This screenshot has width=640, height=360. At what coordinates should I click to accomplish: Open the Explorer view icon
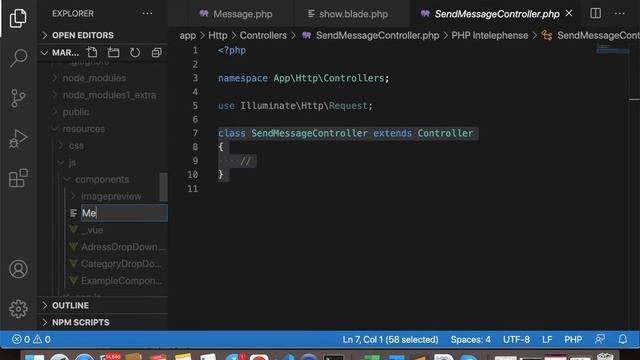pos(18,18)
